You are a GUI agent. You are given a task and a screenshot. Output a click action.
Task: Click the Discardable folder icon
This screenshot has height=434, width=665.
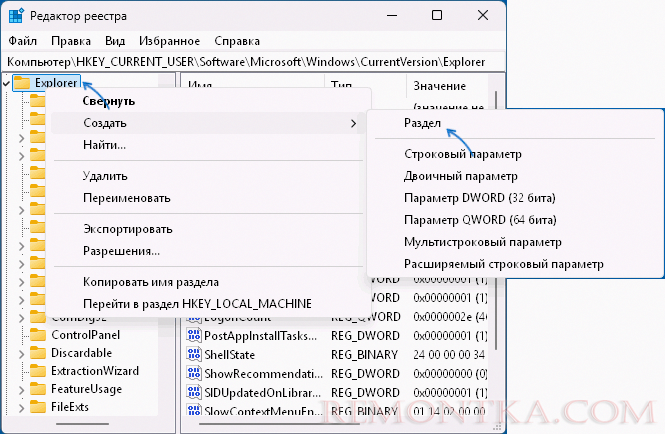(38, 353)
